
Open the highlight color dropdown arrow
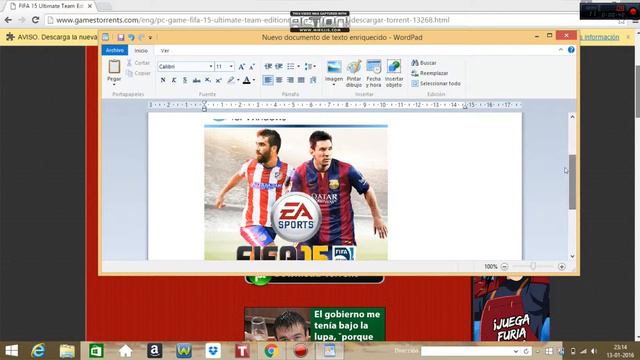pyautogui.click(x=238, y=80)
